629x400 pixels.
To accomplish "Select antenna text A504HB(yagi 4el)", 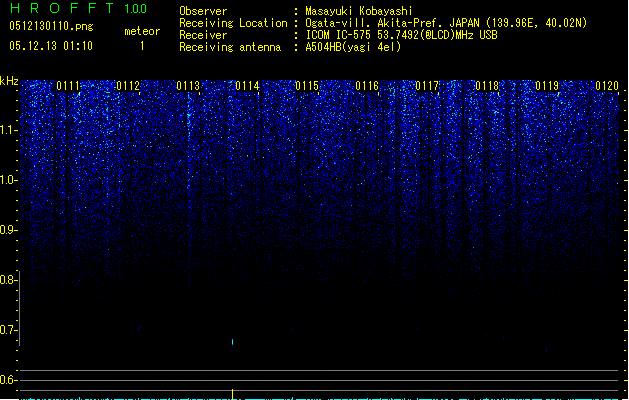I will coord(353,47).
